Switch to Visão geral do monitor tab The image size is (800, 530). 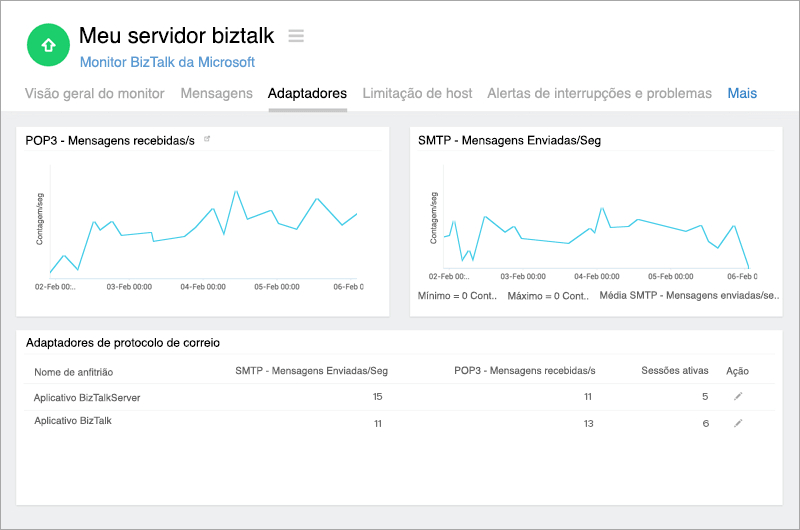(x=94, y=93)
